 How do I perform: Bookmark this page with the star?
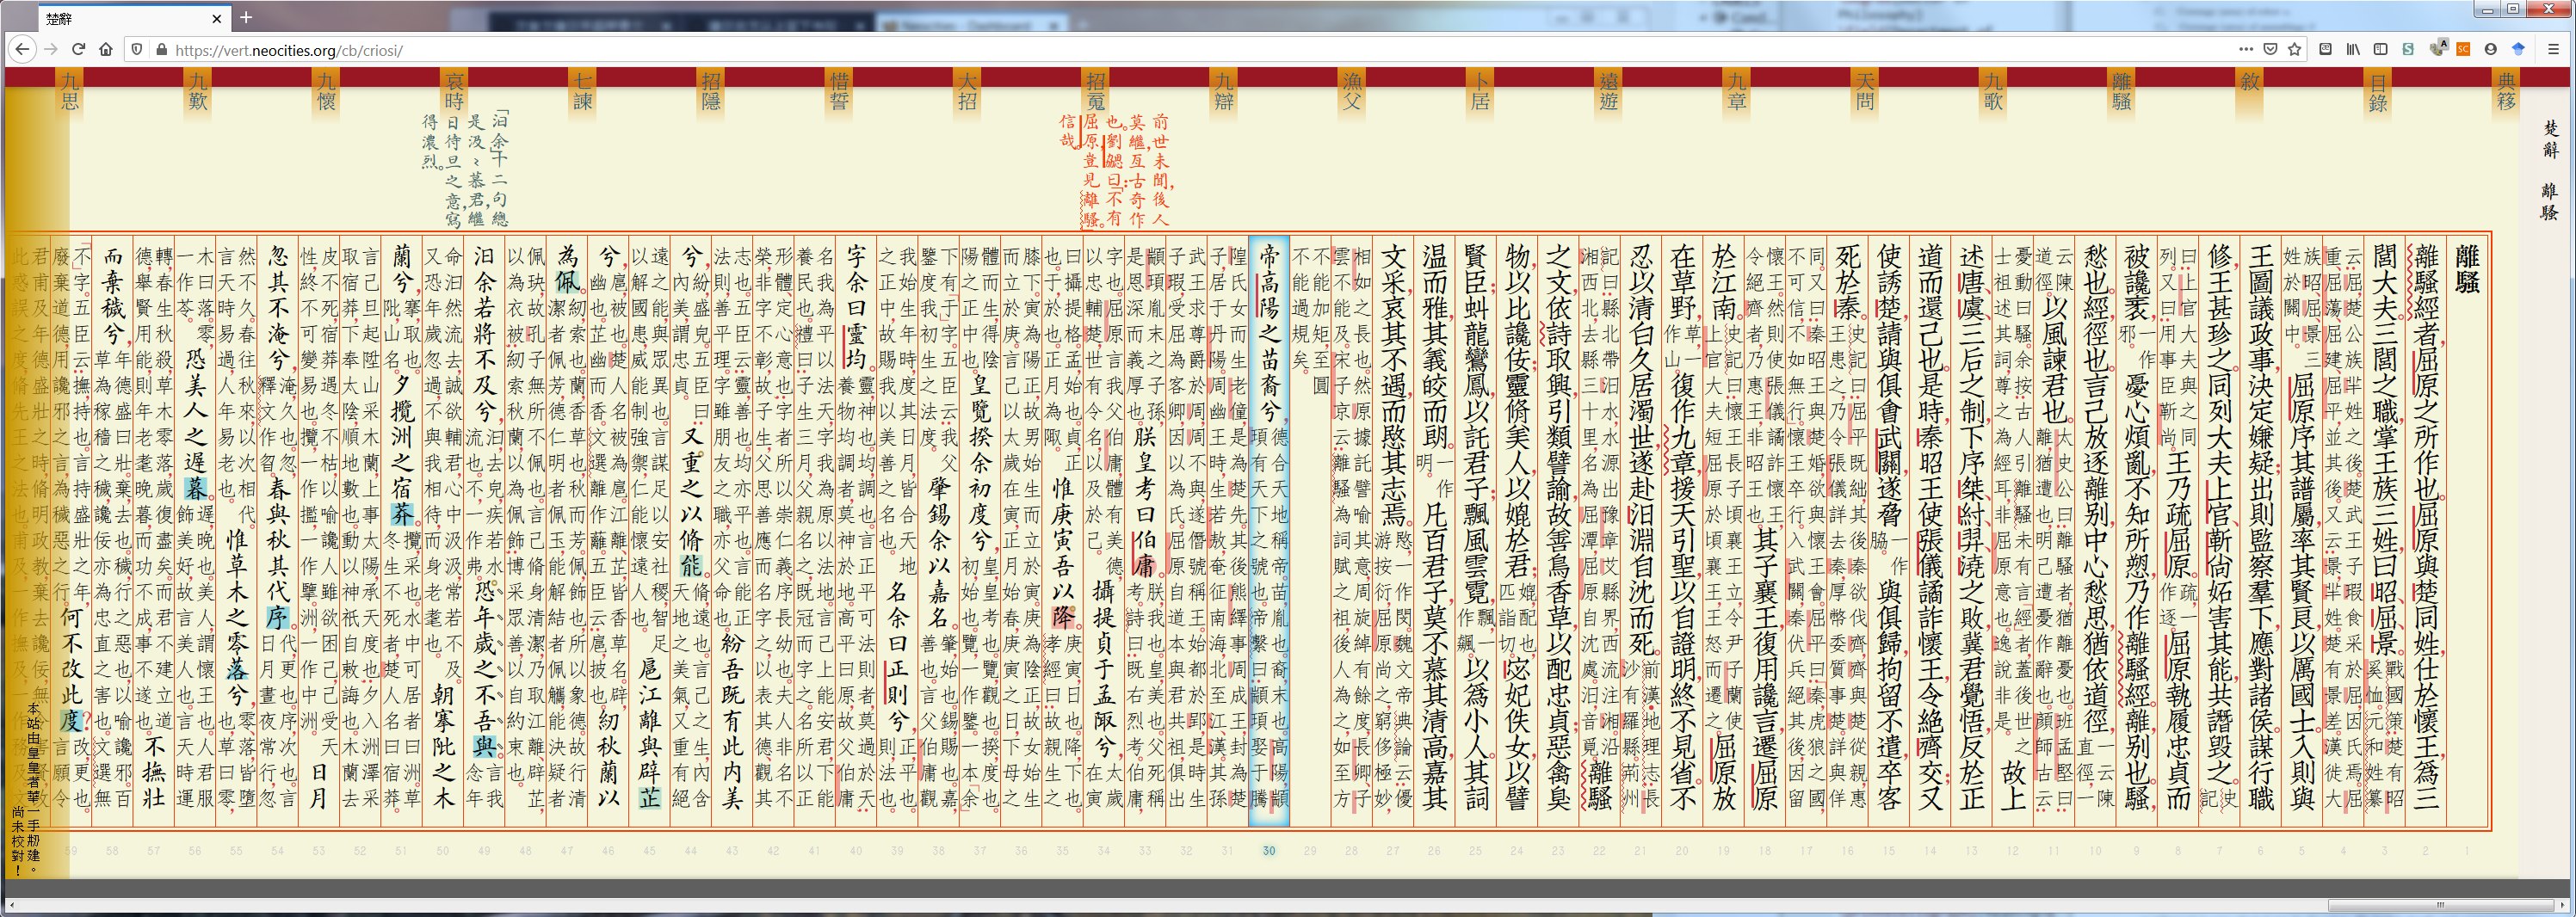click(x=2295, y=49)
